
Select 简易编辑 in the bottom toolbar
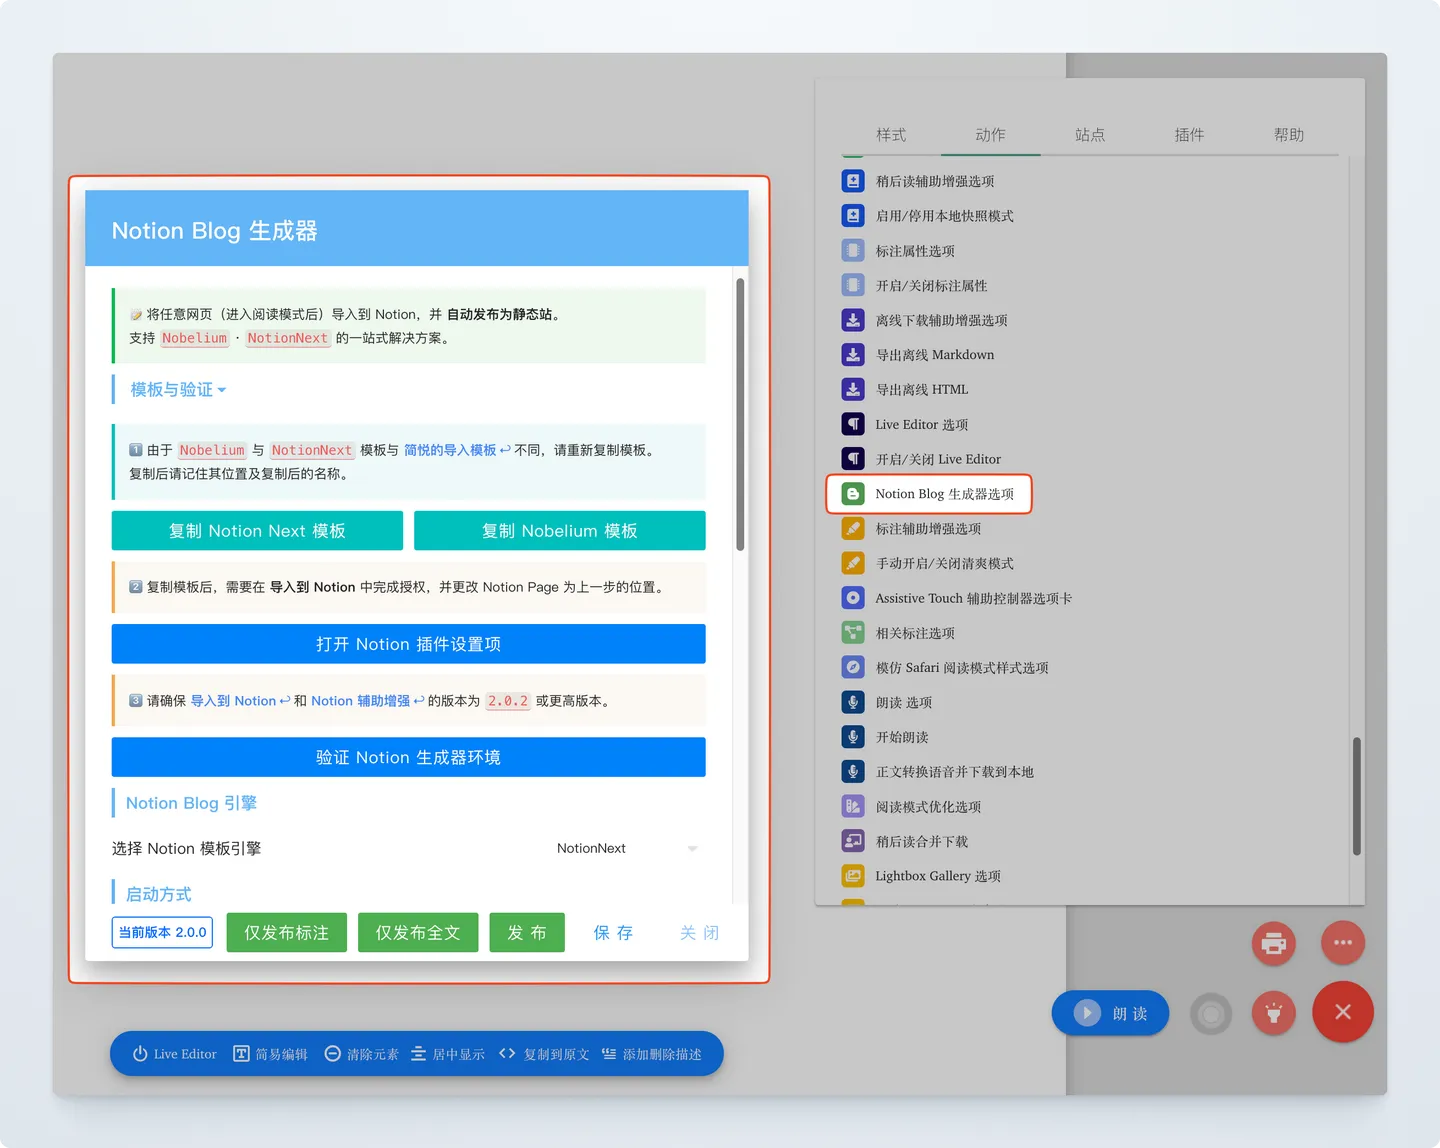[x=270, y=1054]
